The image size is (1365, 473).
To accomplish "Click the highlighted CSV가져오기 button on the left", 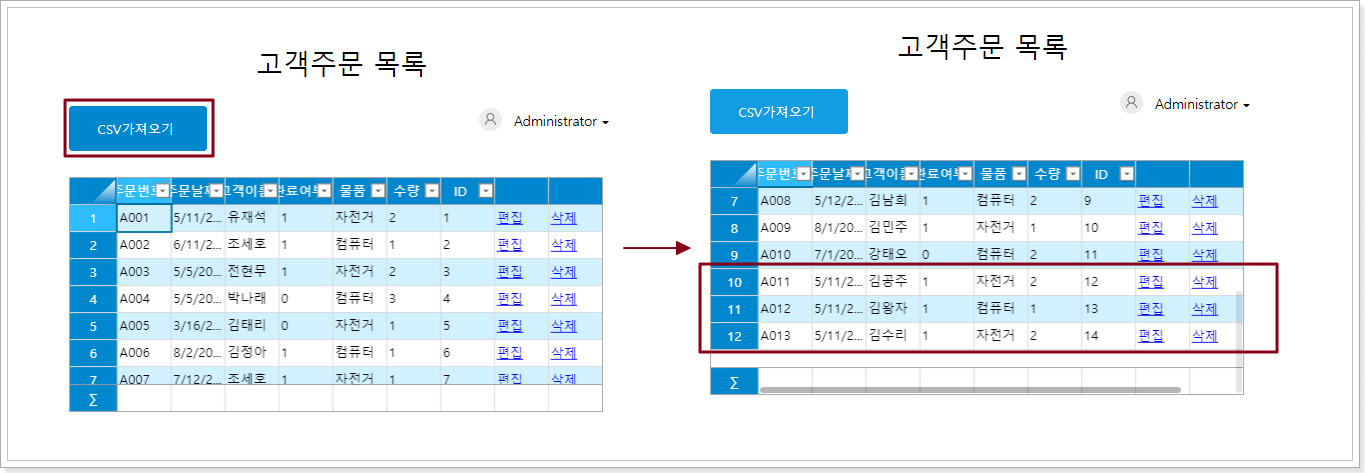I will point(137,128).
